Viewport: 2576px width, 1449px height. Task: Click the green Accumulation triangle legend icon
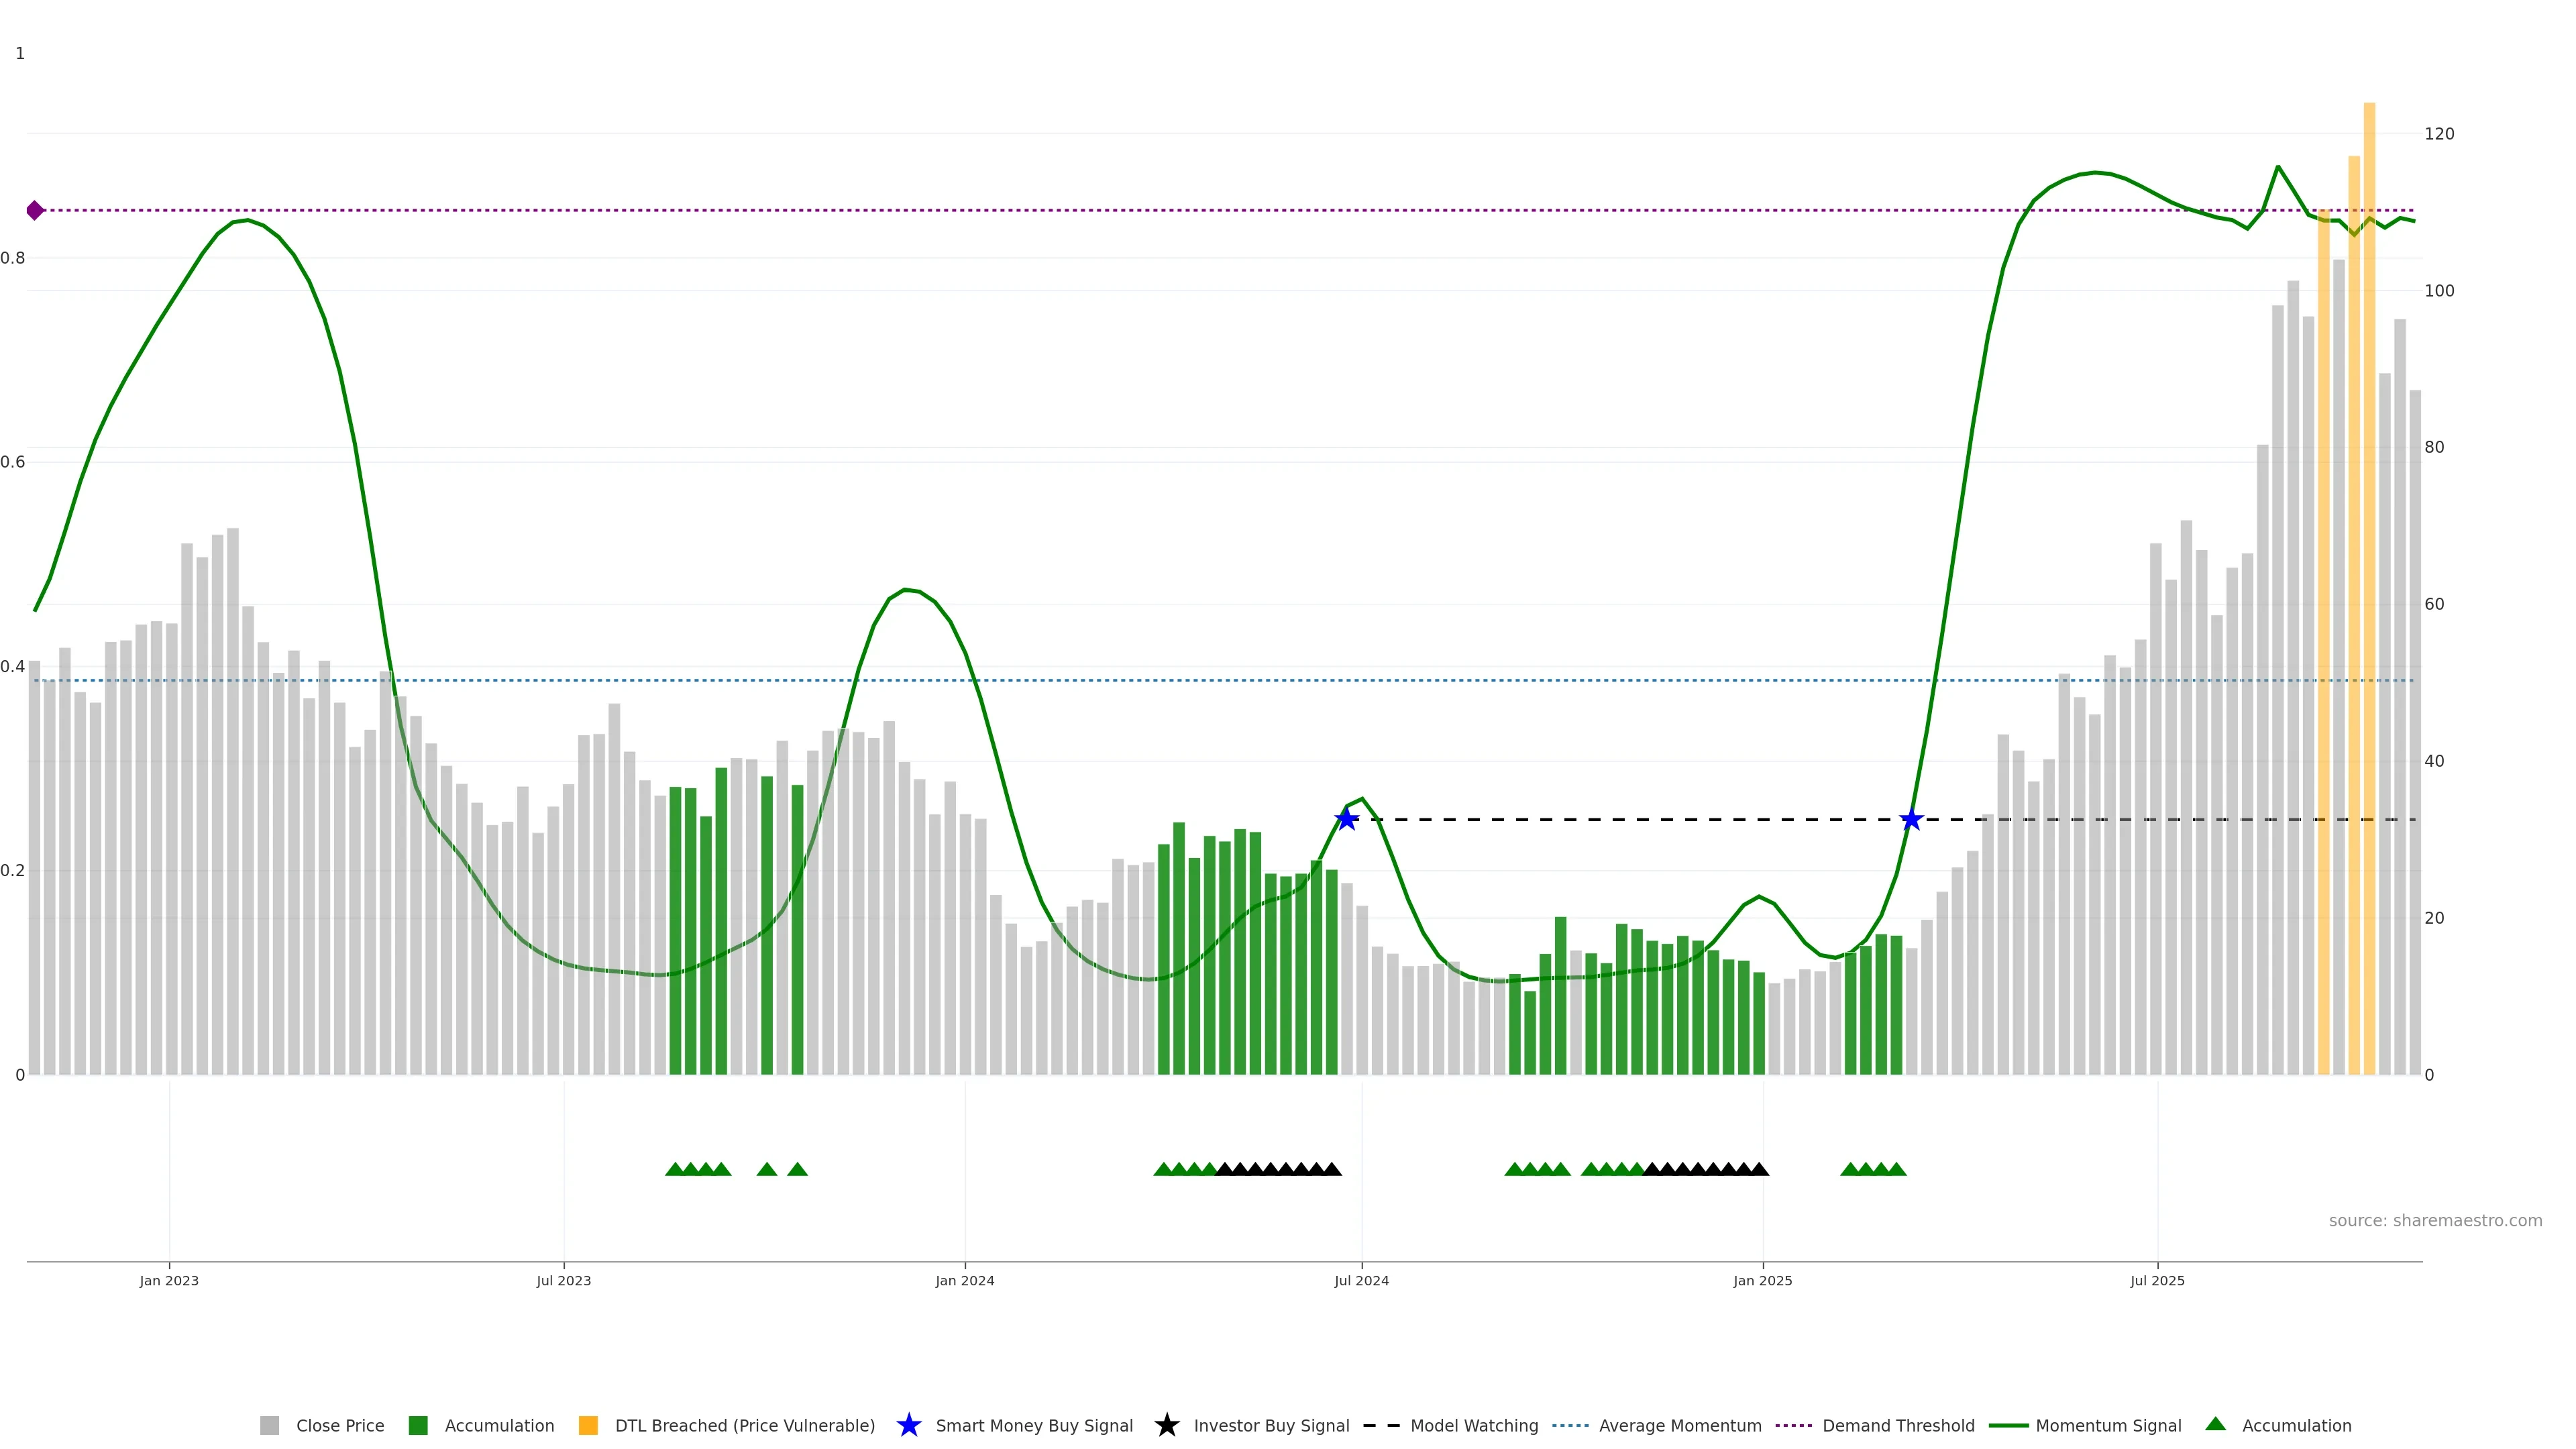pos(2215,1424)
